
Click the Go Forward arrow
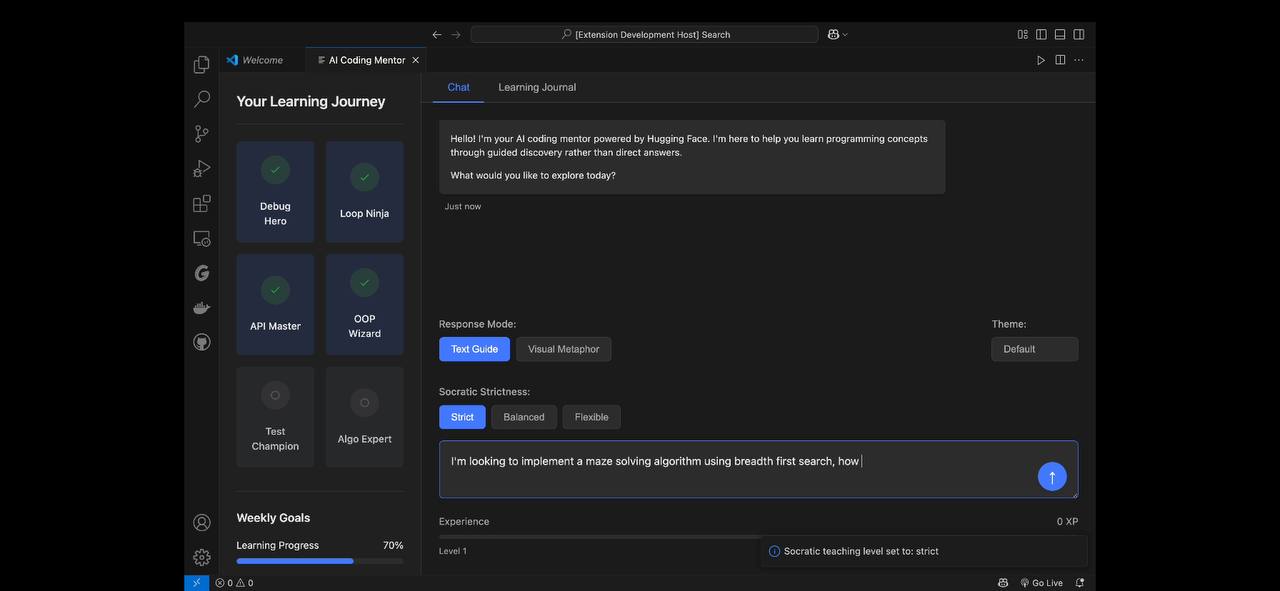[x=456, y=34]
